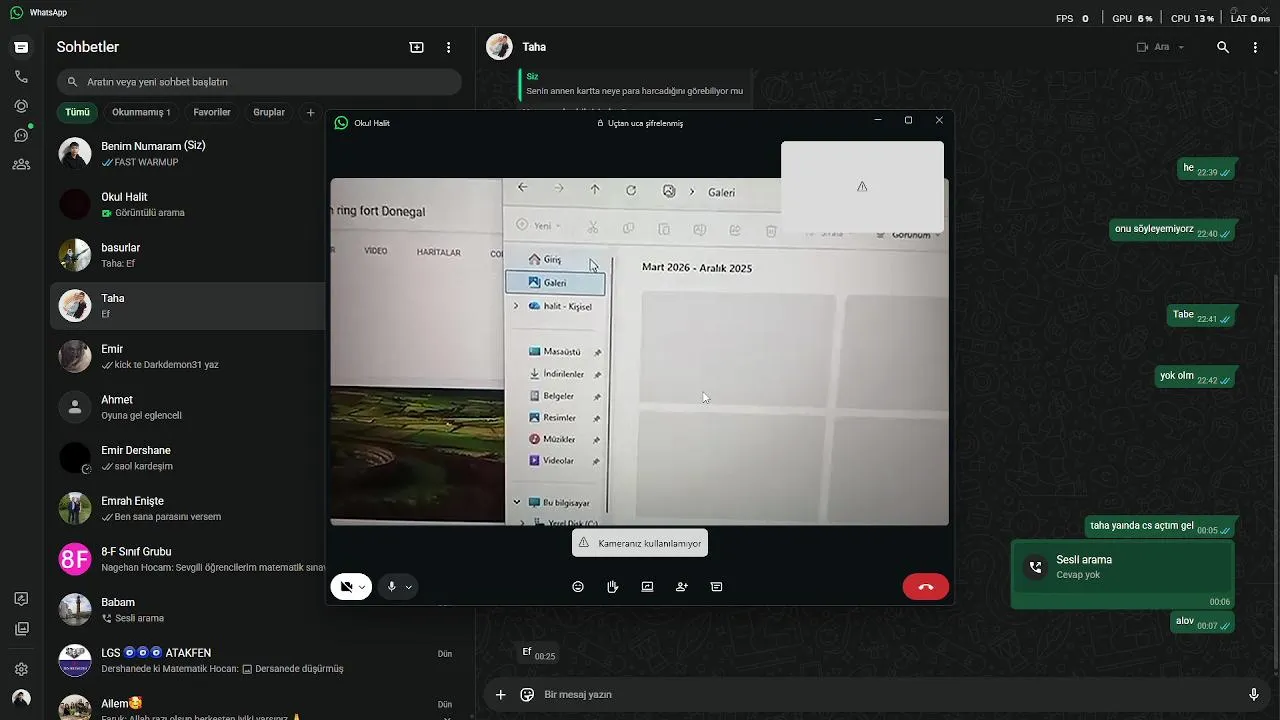The image size is (1280, 720).
Task: Mute the microphone in the call
Action: pyautogui.click(x=392, y=587)
